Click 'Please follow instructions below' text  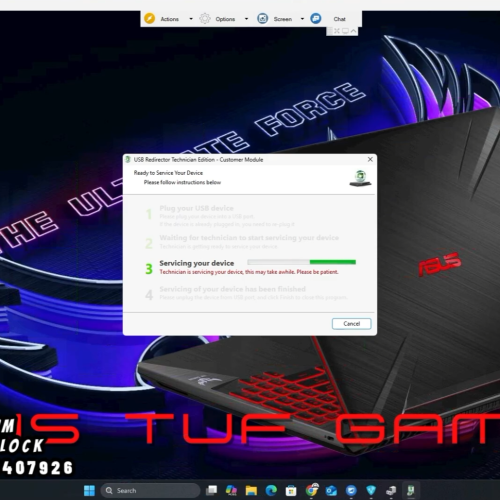(x=182, y=182)
